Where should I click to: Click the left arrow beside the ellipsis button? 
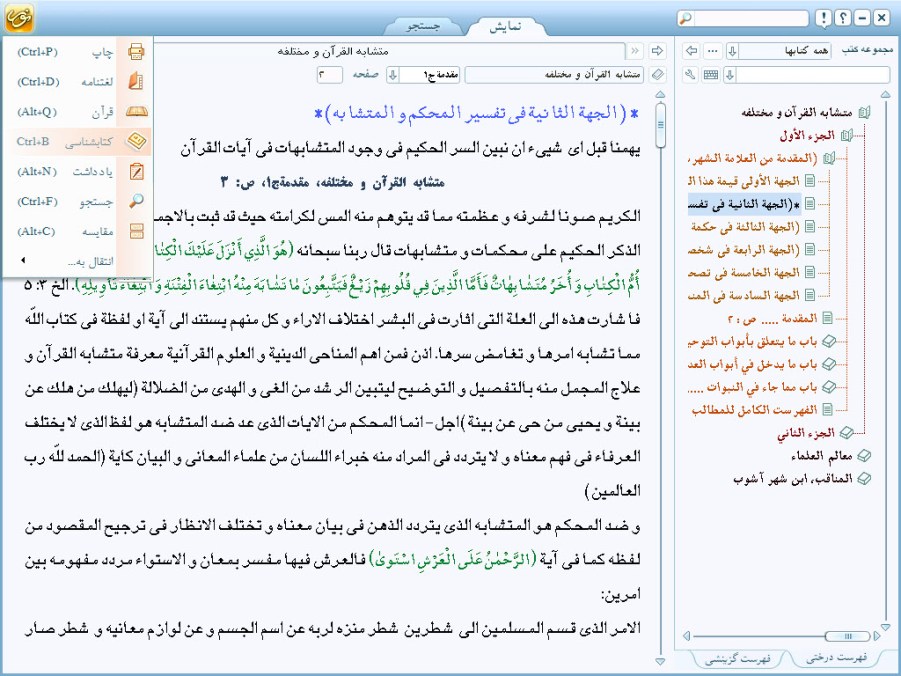[x=692, y=51]
